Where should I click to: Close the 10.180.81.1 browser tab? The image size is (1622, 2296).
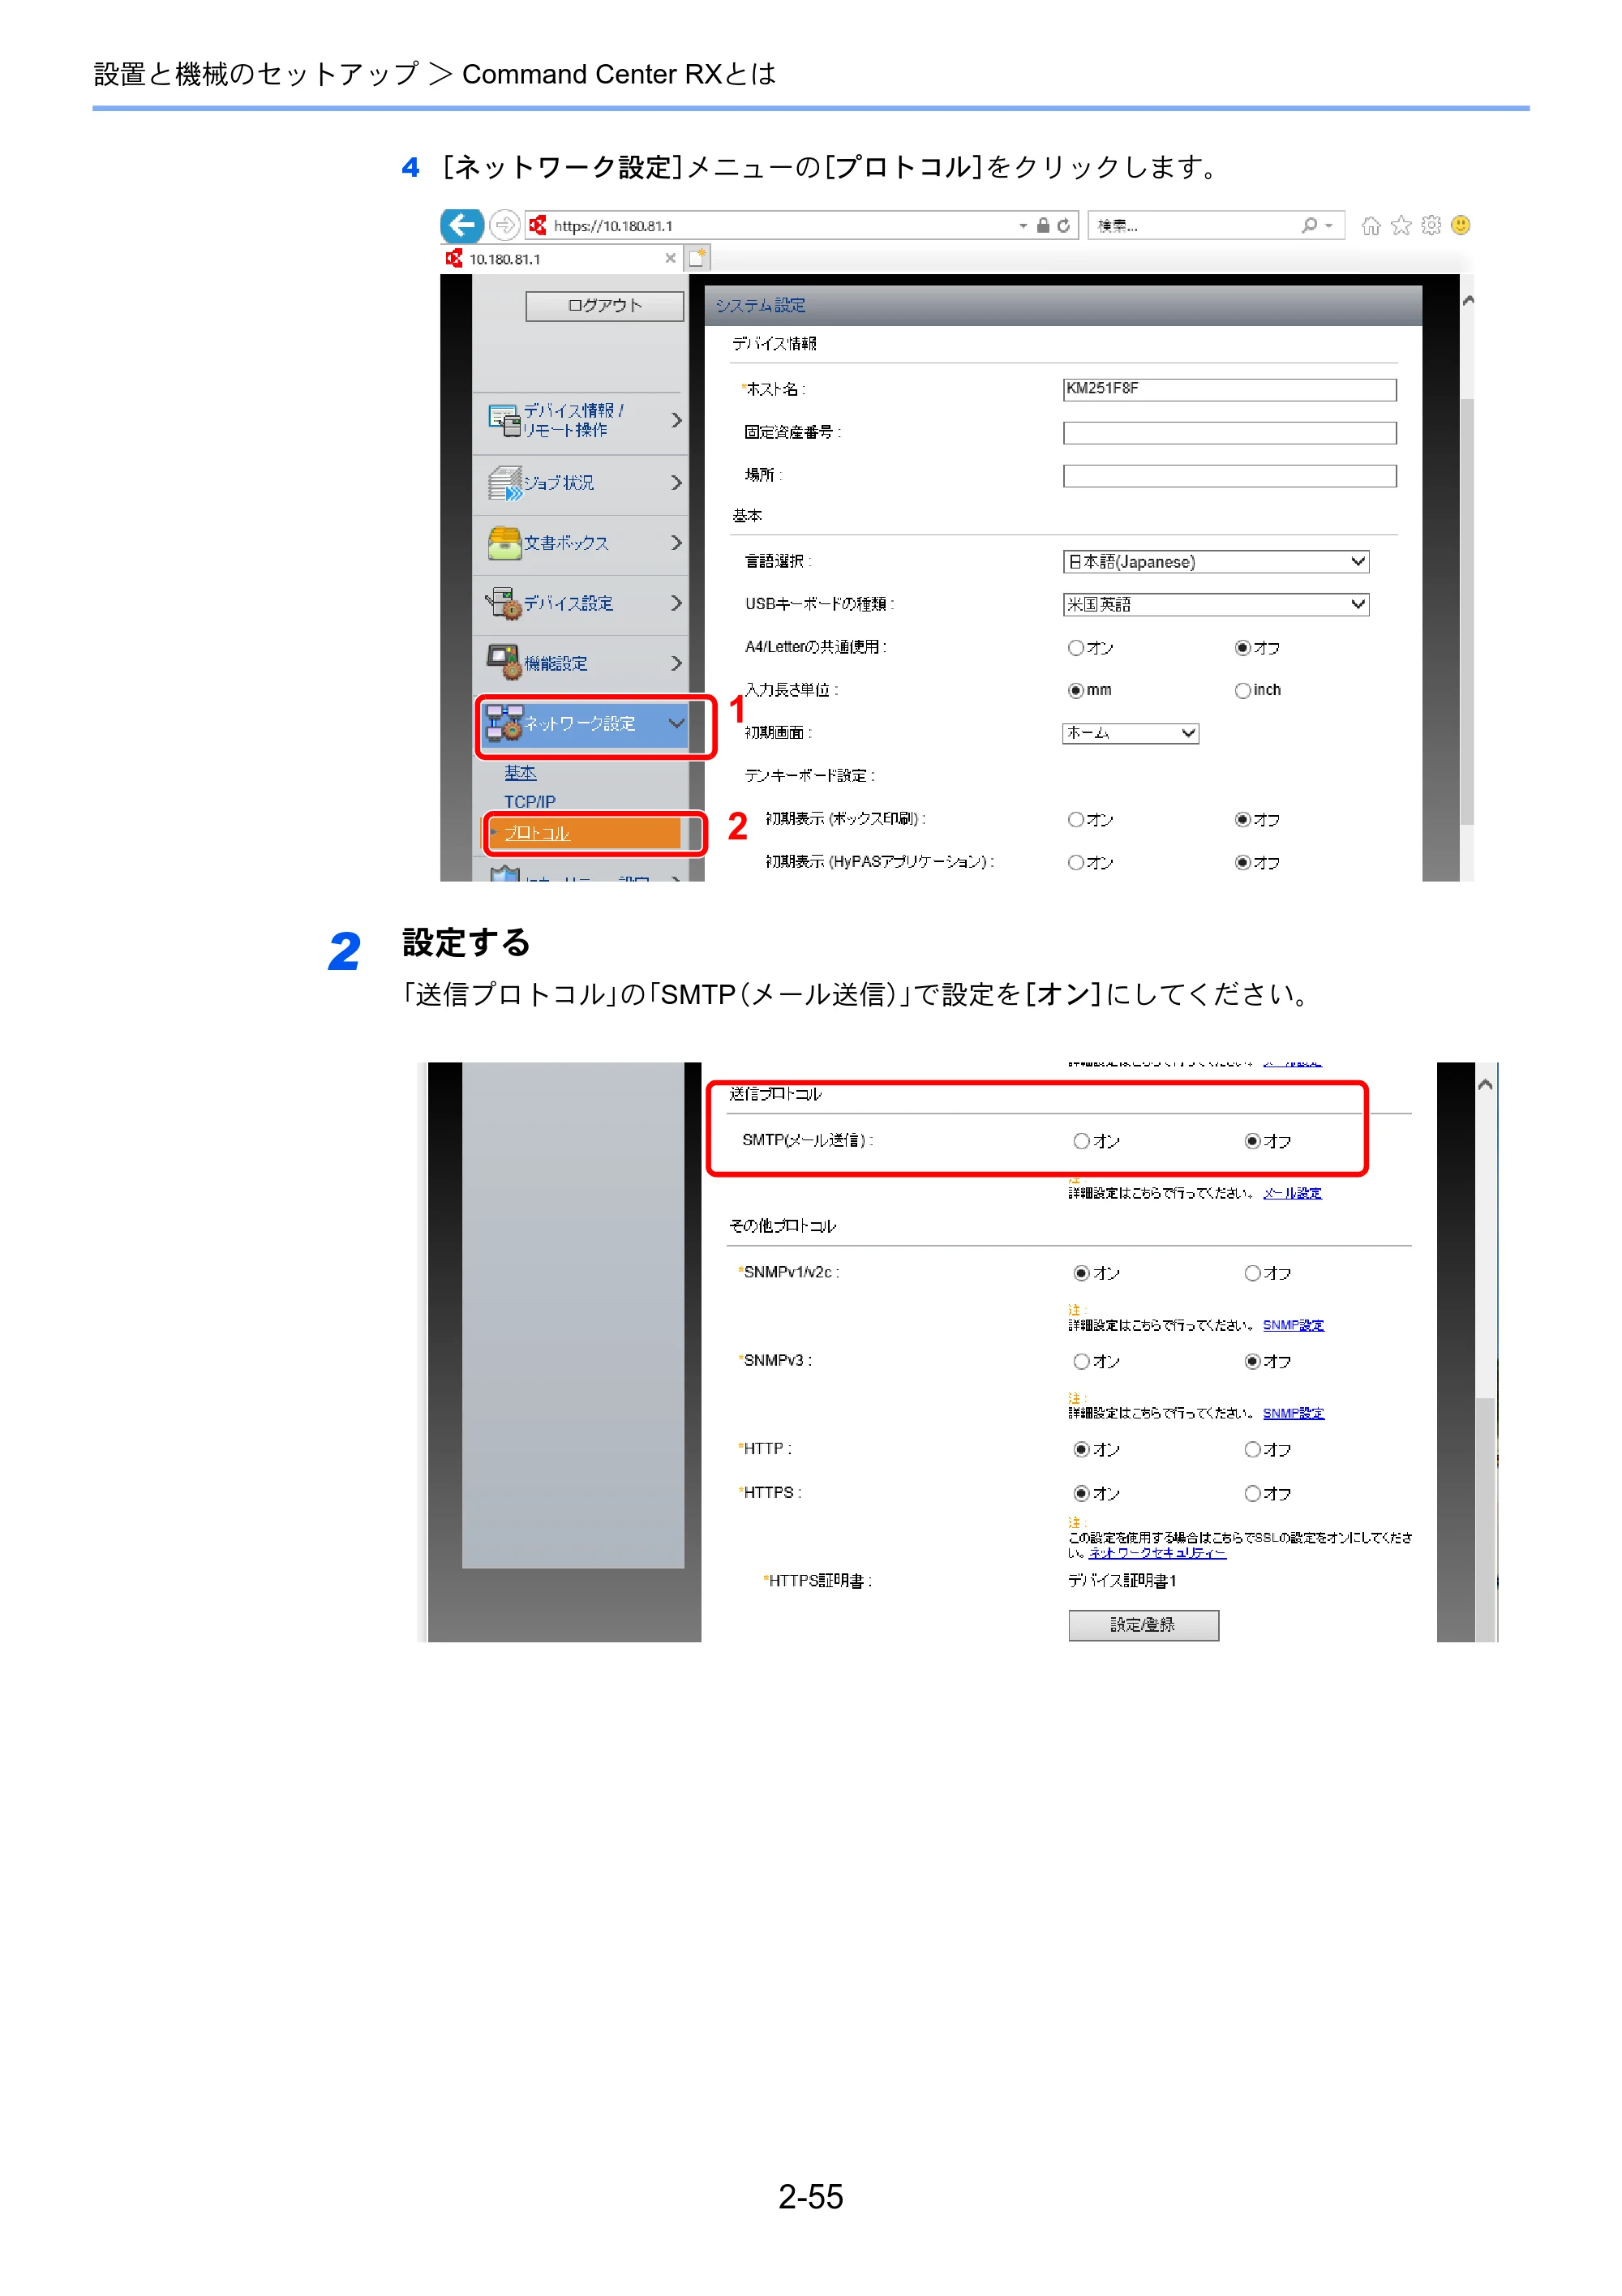coord(670,258)
